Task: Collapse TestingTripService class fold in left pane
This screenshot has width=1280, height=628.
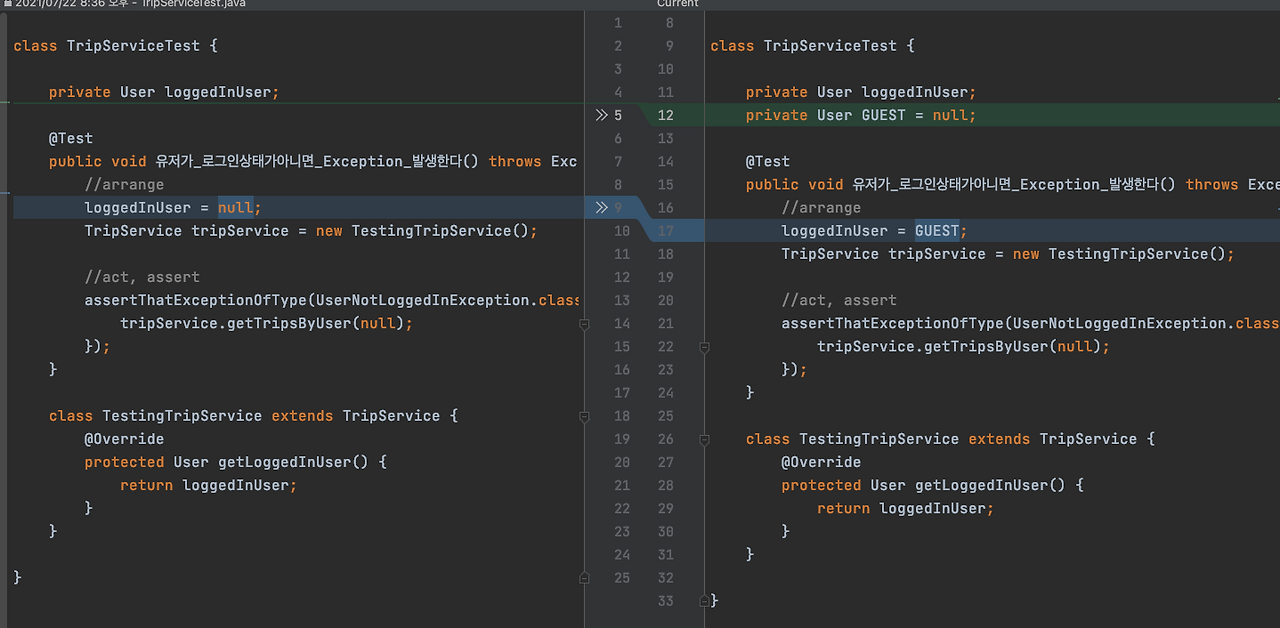Action: coord(584,416)
